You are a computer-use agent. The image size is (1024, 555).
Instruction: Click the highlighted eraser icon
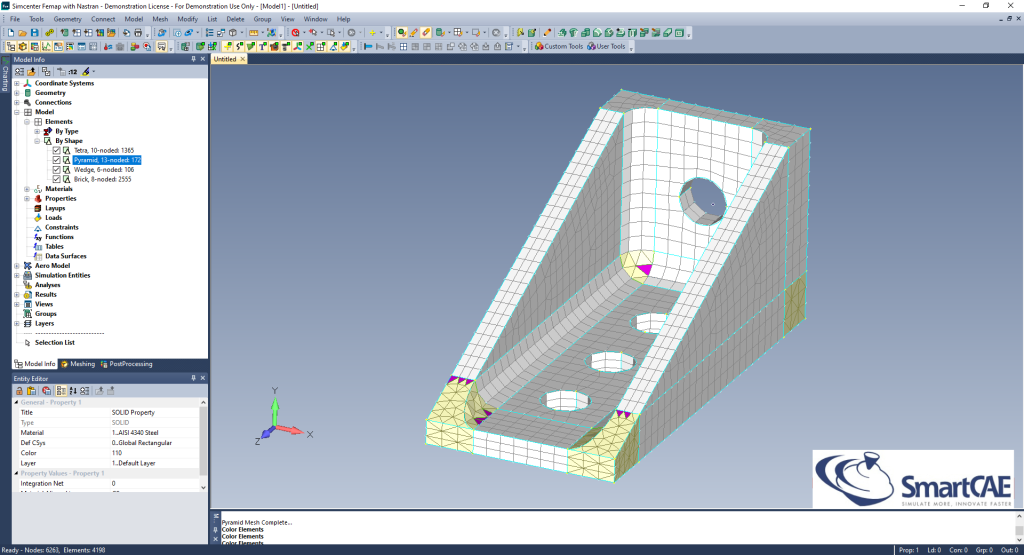click(426, 33)
